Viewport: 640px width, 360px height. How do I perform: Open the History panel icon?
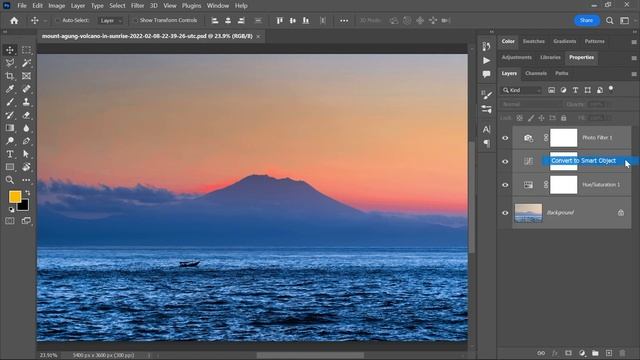click(487, 47)
